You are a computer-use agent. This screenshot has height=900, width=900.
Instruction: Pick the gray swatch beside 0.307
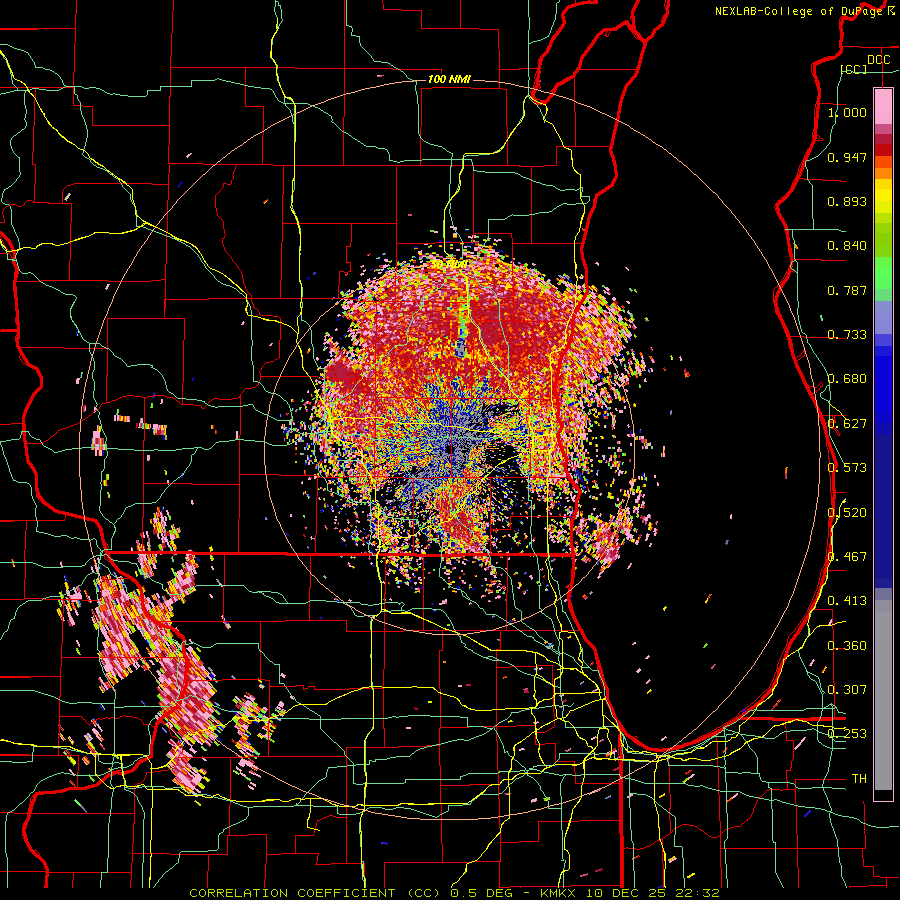coord(883,695)
